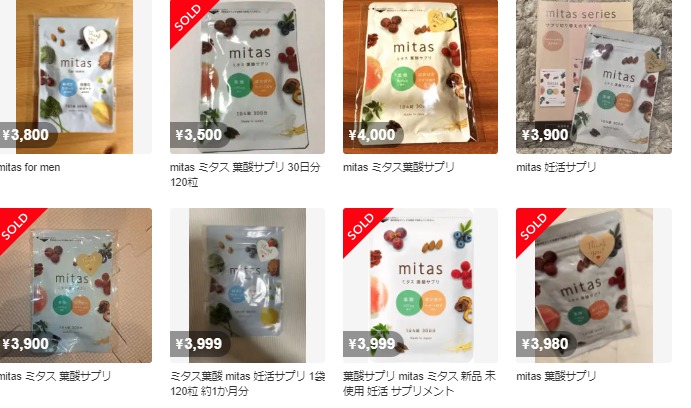
Task: Open the sold ¥3,980 mitas 葉酸サプリ photo
Action: tap(594, 286)
